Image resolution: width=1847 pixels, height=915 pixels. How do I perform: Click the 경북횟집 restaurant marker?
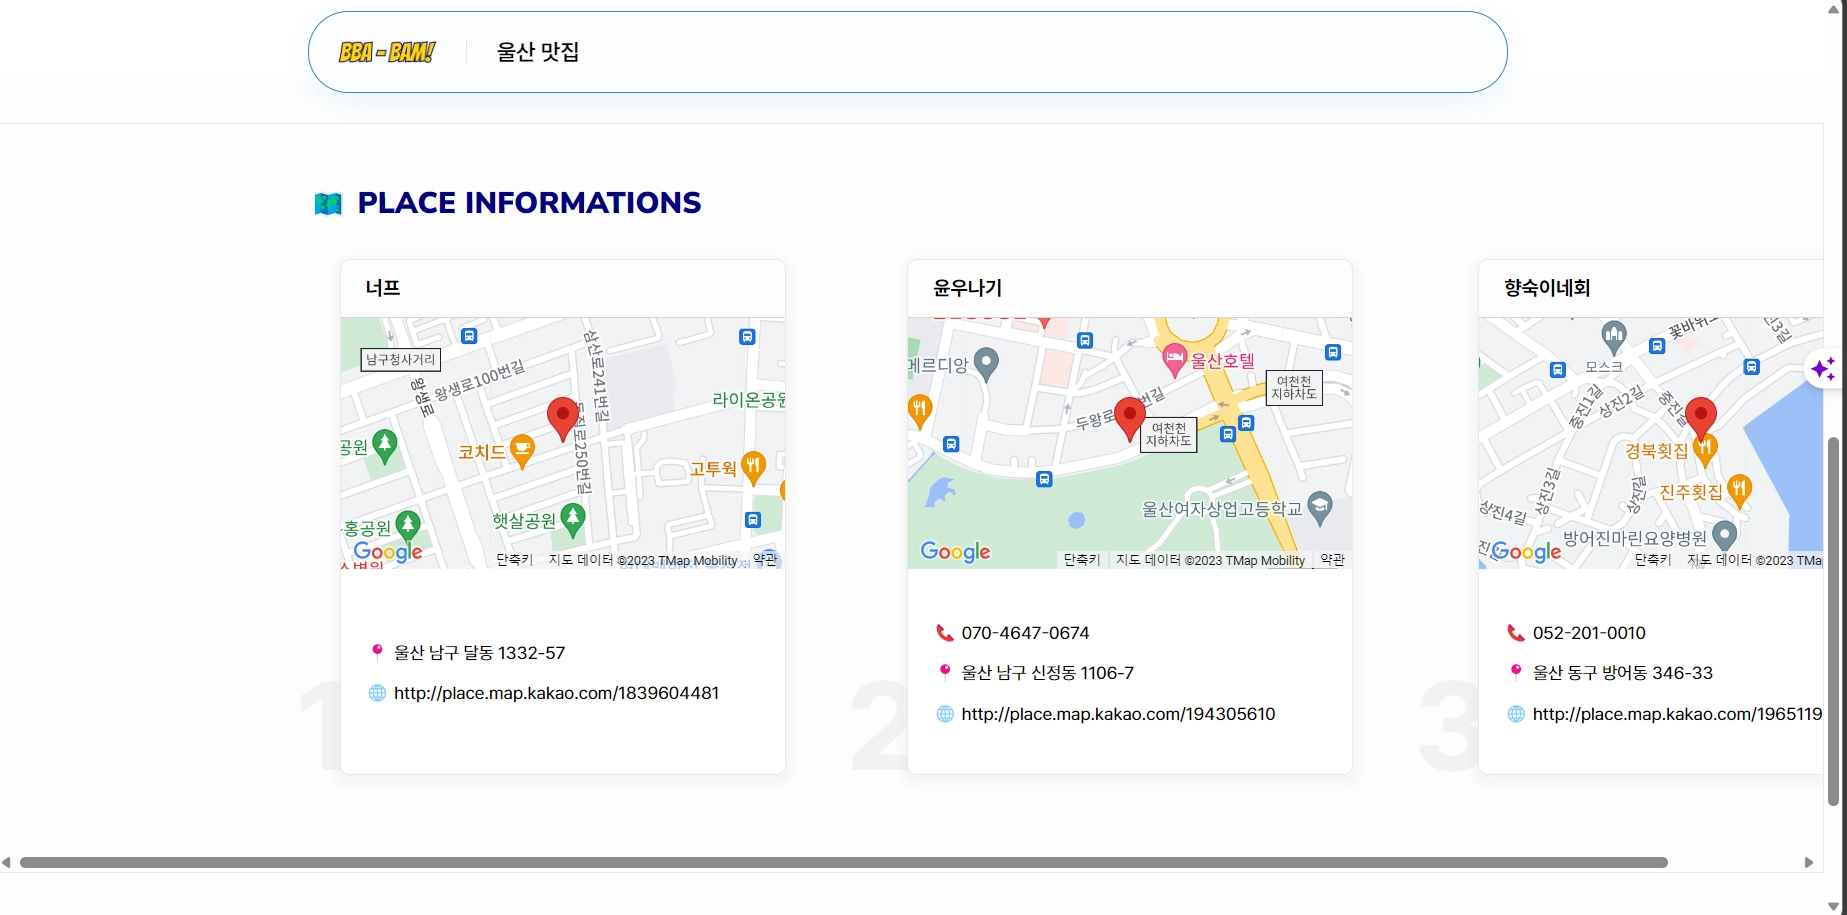(x=1706, y=450)
